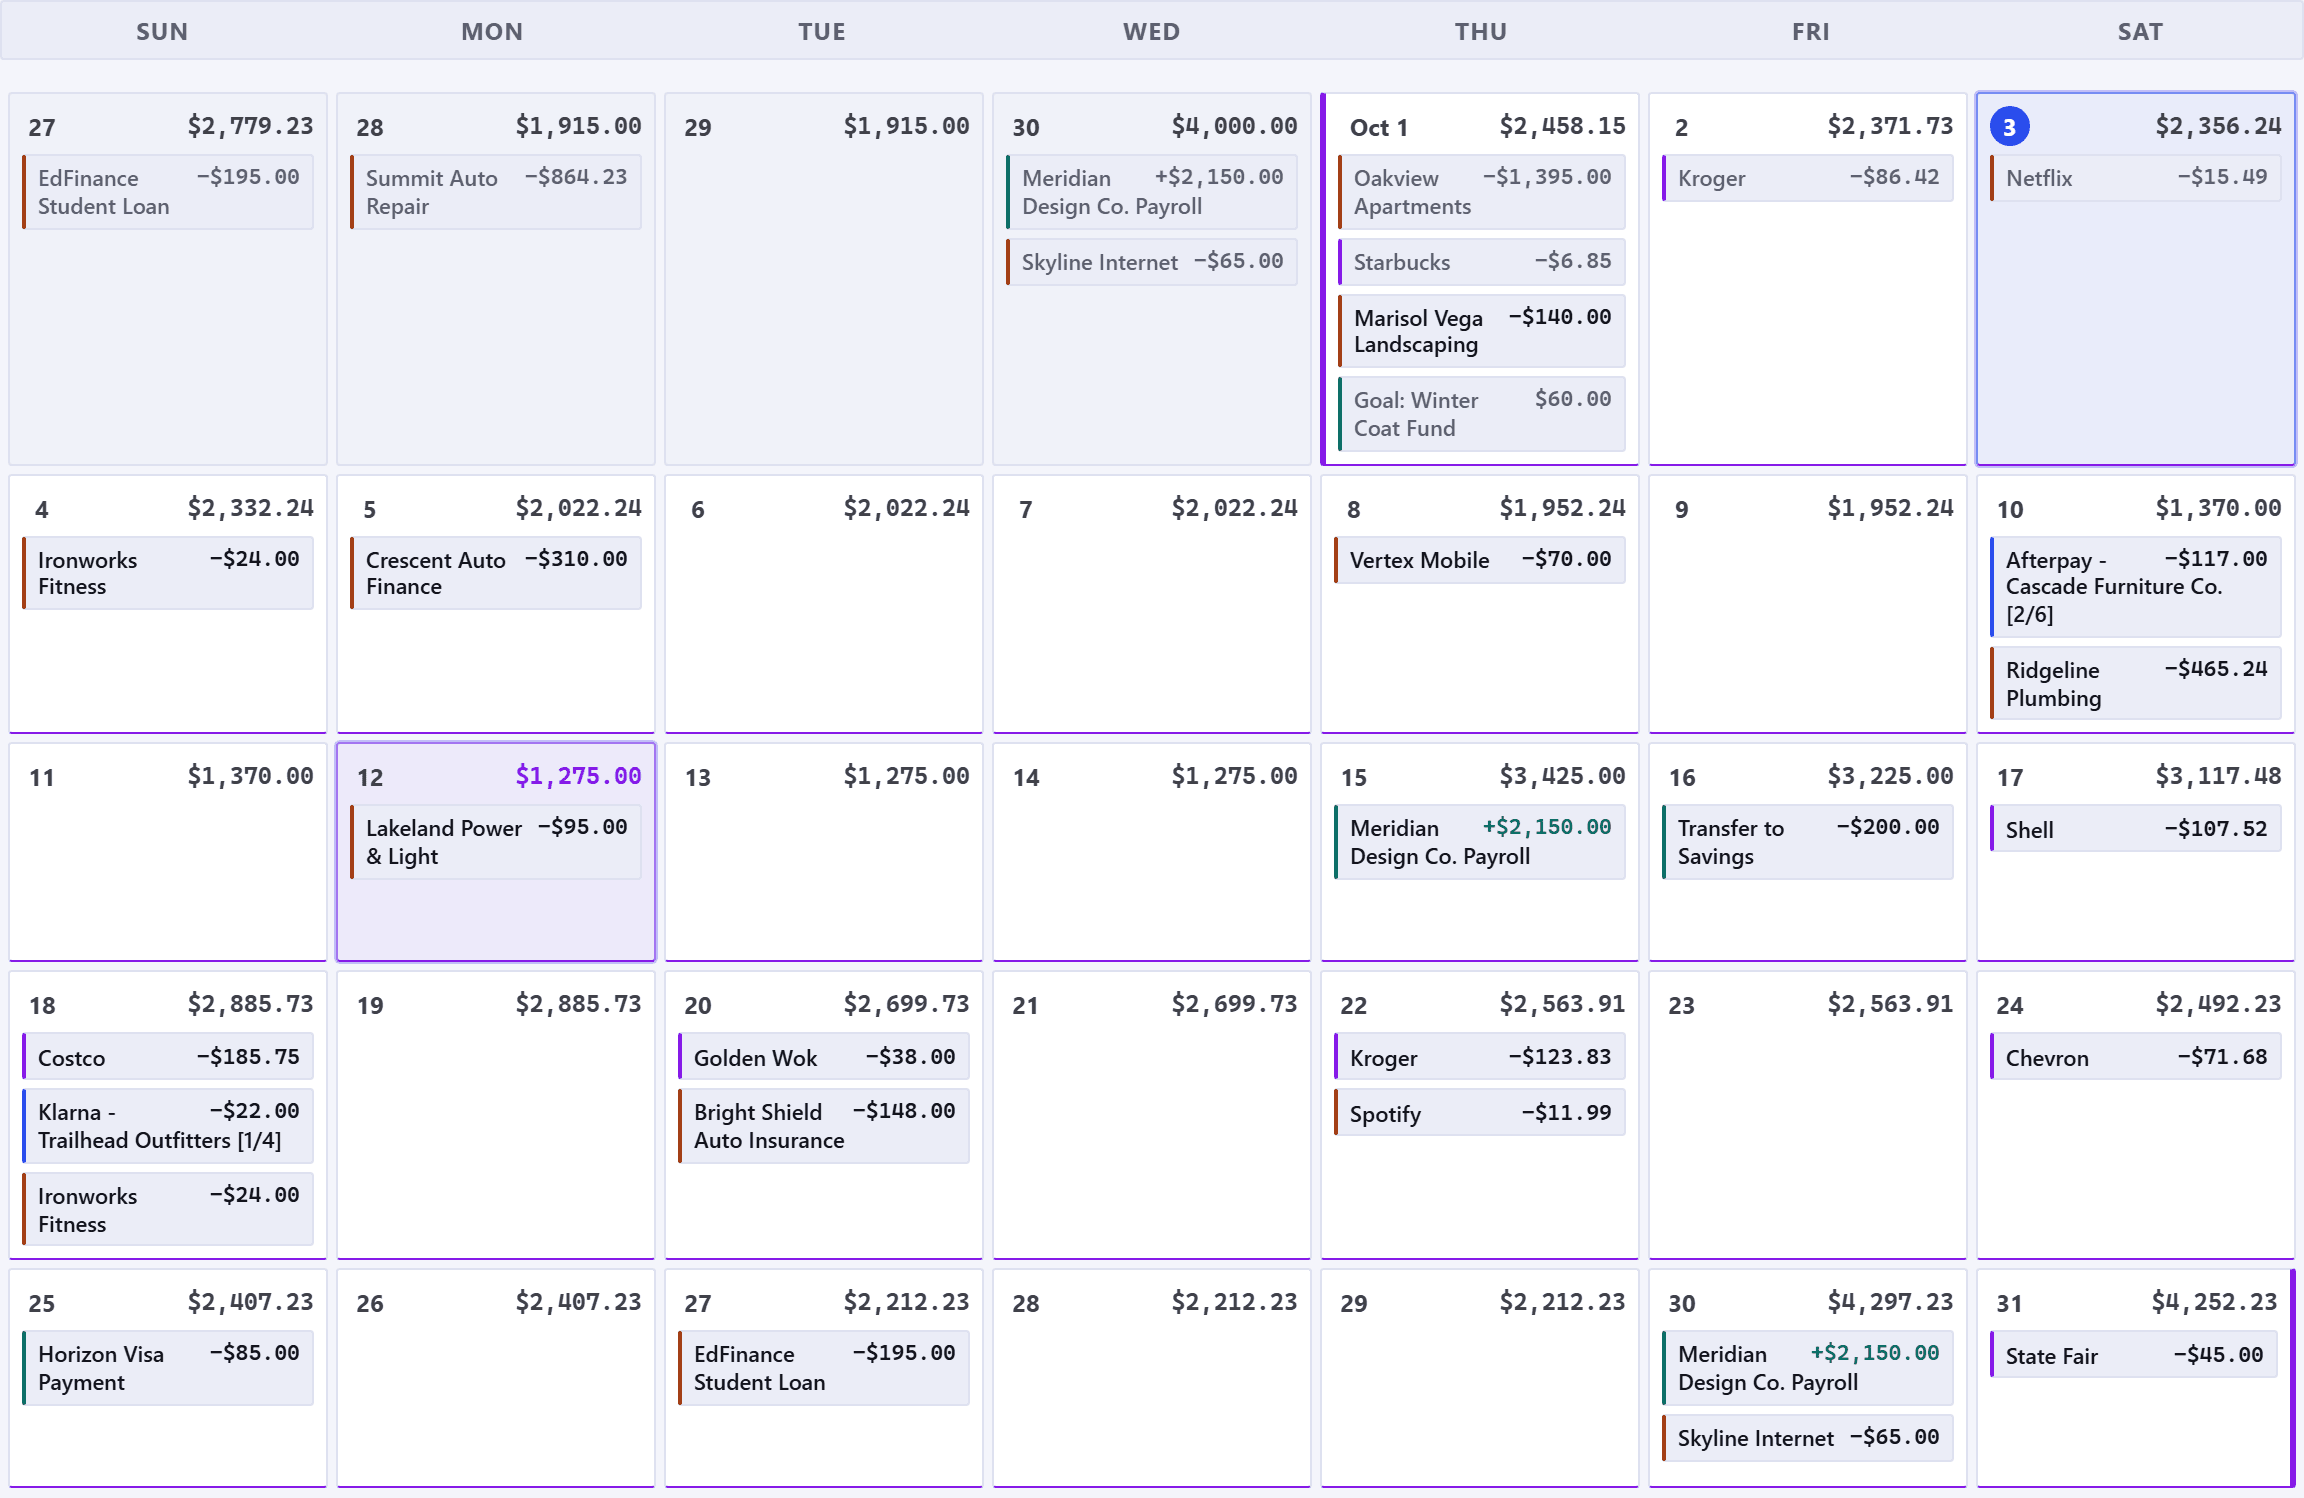Select the day 13 cell showing $1,275.00

[823, 852]
